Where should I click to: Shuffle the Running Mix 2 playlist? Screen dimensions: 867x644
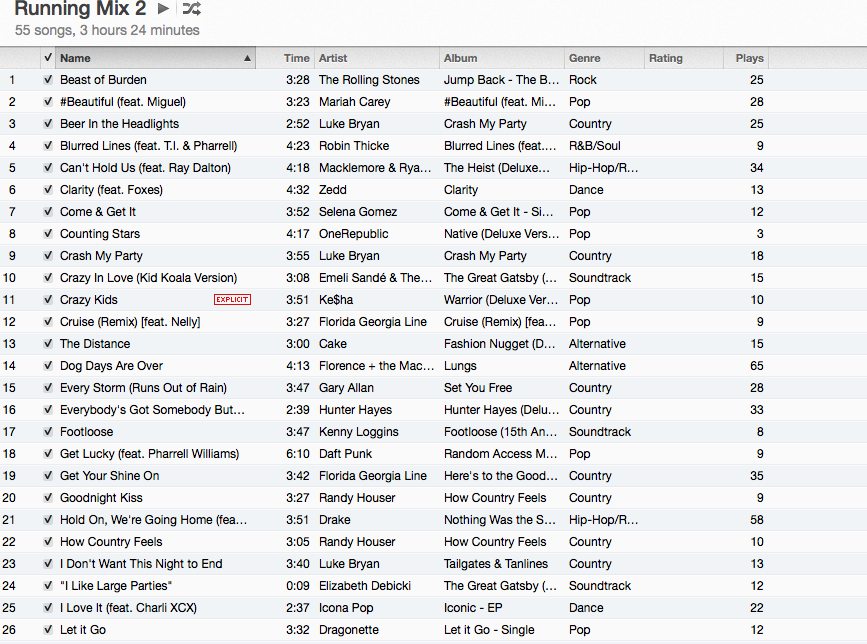click(191, 9)
